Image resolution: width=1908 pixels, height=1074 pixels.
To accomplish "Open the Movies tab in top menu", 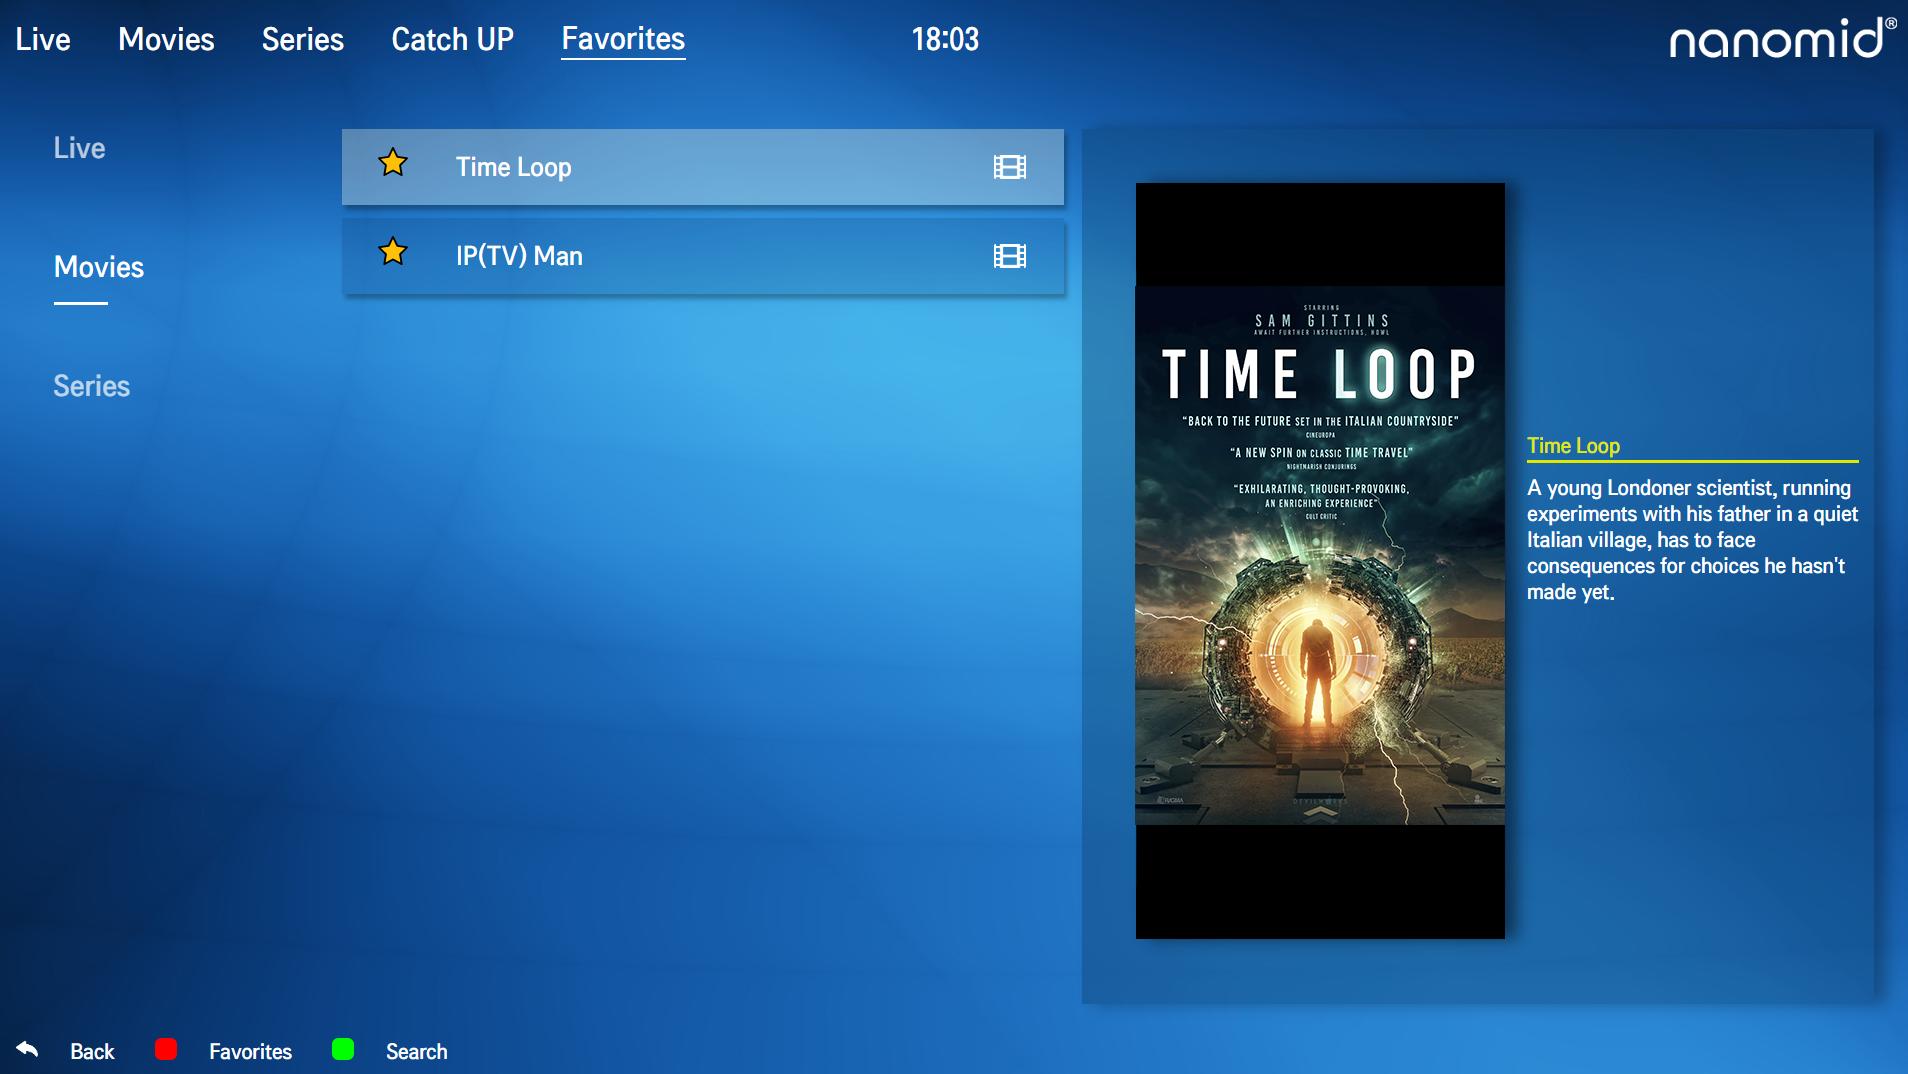I will tap(166, 39).
